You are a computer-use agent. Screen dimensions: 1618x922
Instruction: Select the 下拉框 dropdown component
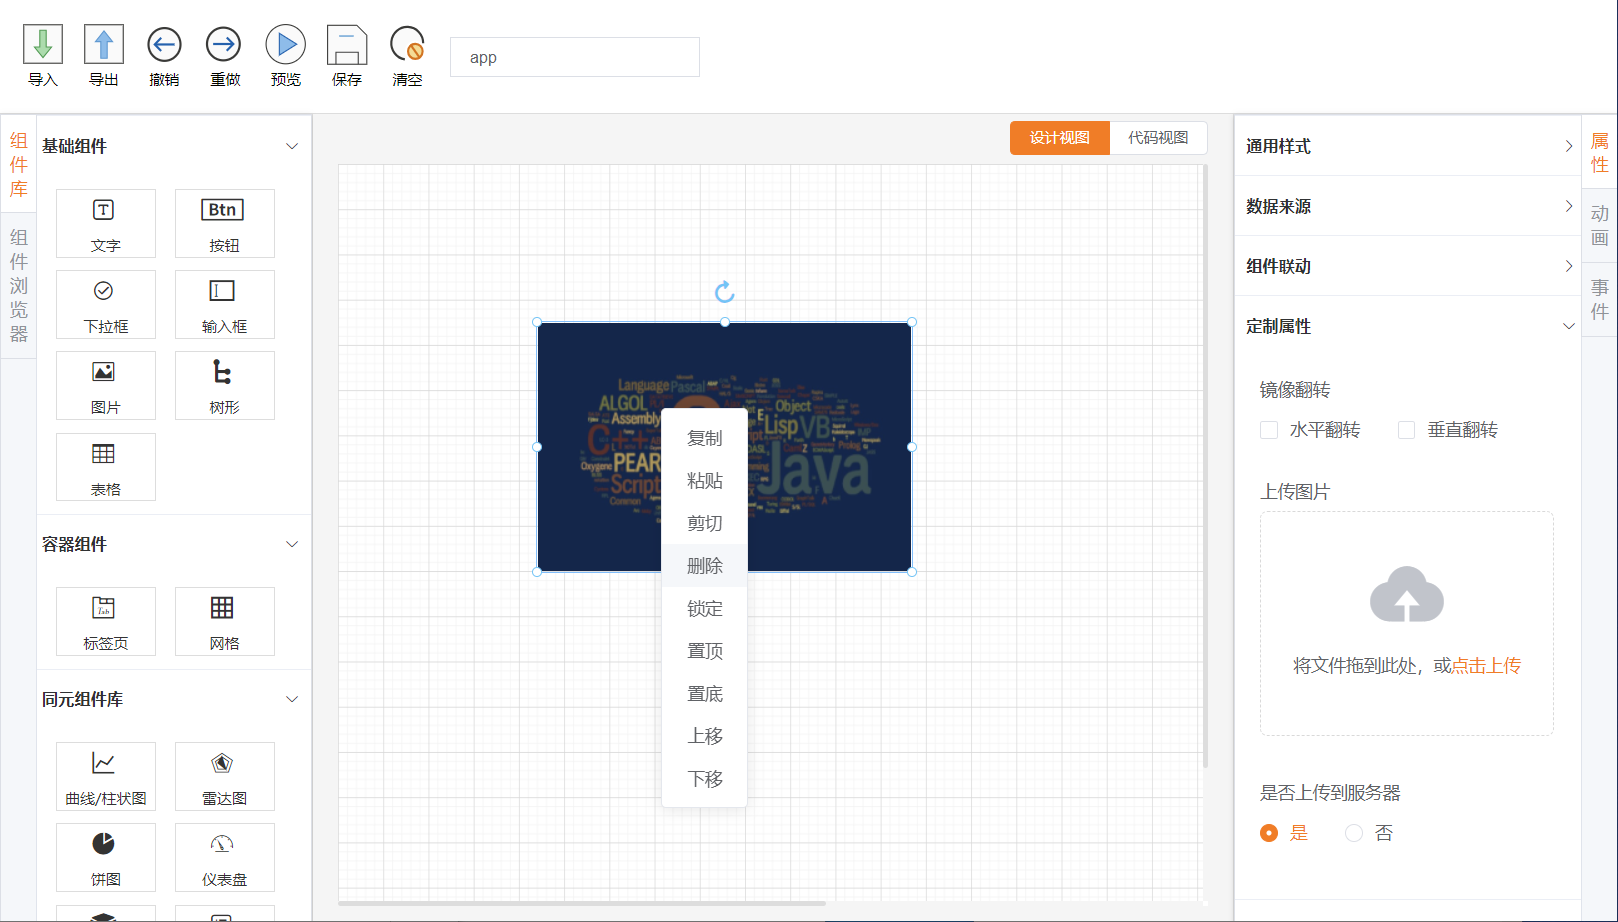click(106, 304)
